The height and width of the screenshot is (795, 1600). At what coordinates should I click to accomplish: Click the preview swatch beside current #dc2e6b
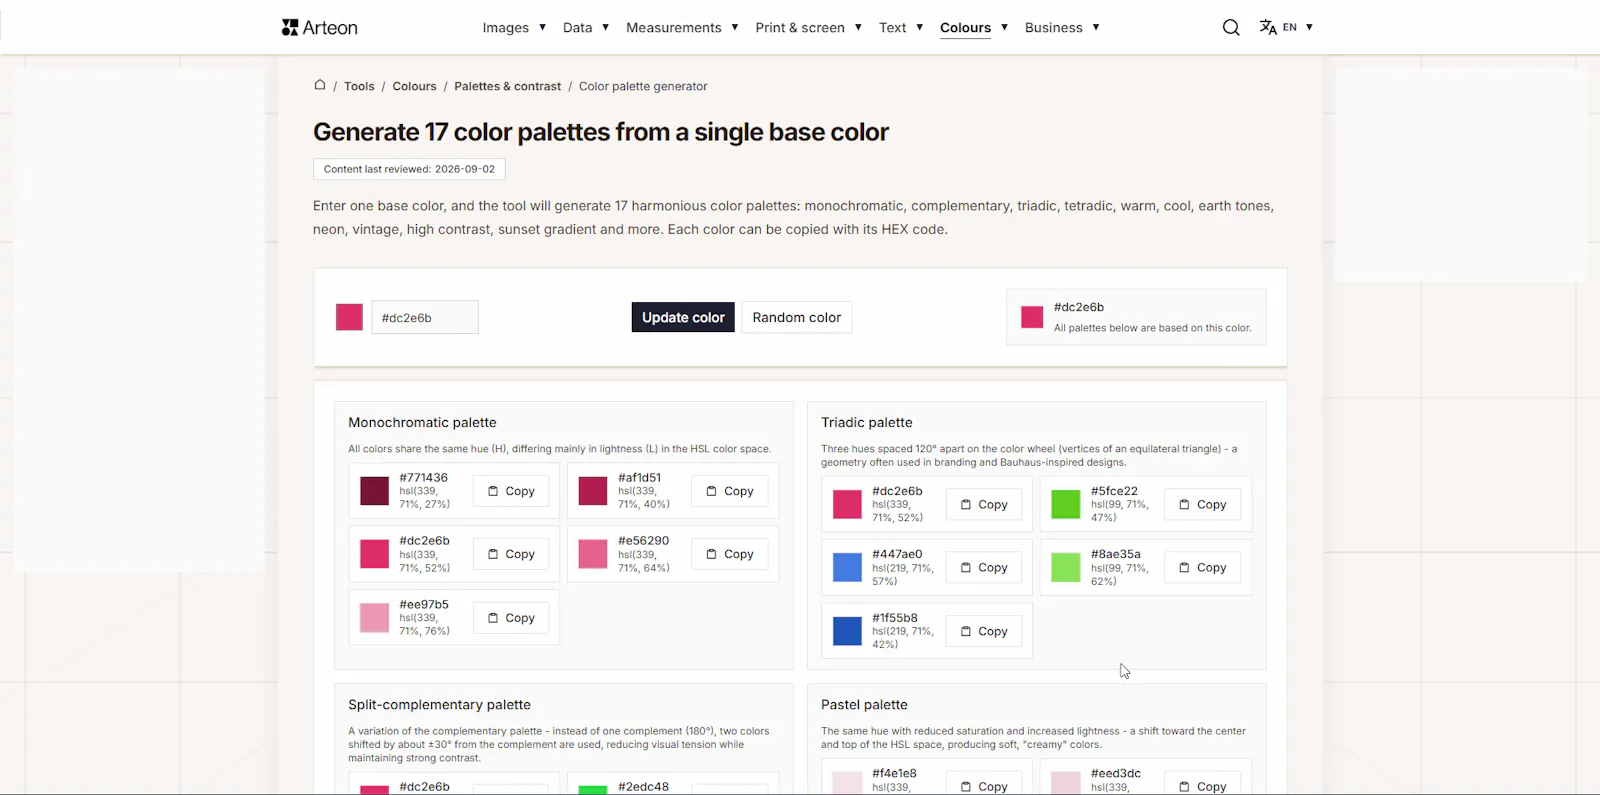coord(1032,317)
